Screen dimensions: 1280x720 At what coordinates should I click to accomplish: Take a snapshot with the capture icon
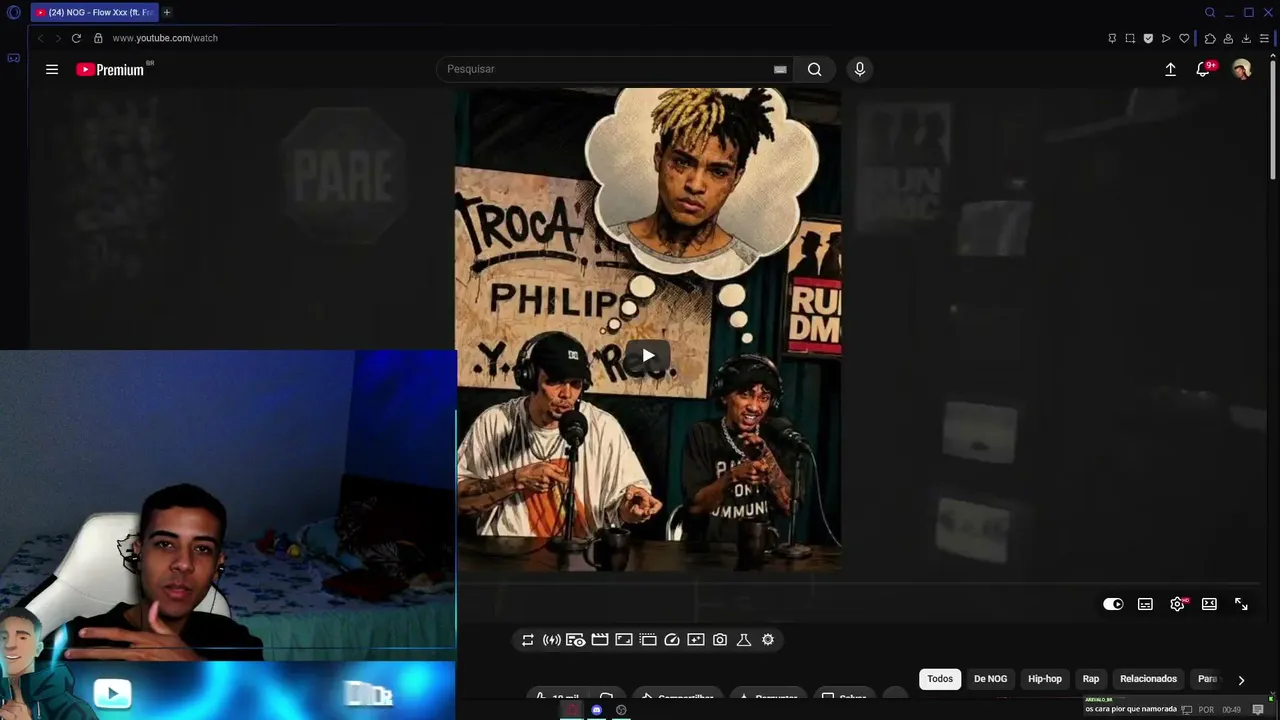pyautogui.click(x=1130, y=38)
